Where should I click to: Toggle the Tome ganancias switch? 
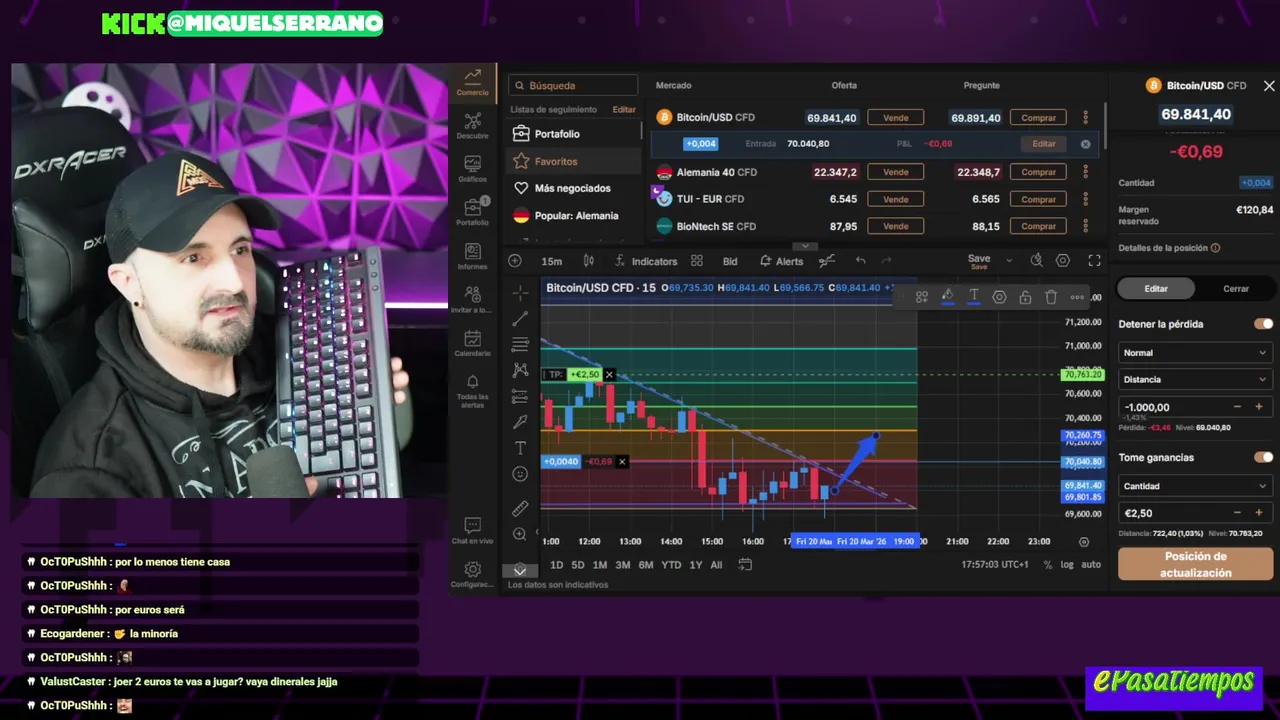[1264, 457]
